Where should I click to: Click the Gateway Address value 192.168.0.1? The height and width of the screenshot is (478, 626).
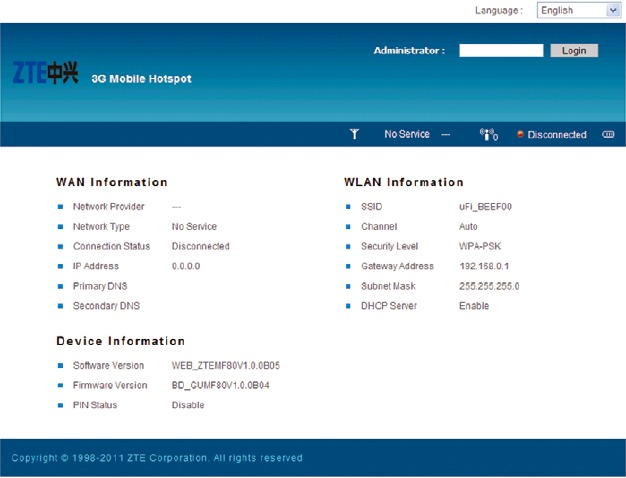click(488, 266)
